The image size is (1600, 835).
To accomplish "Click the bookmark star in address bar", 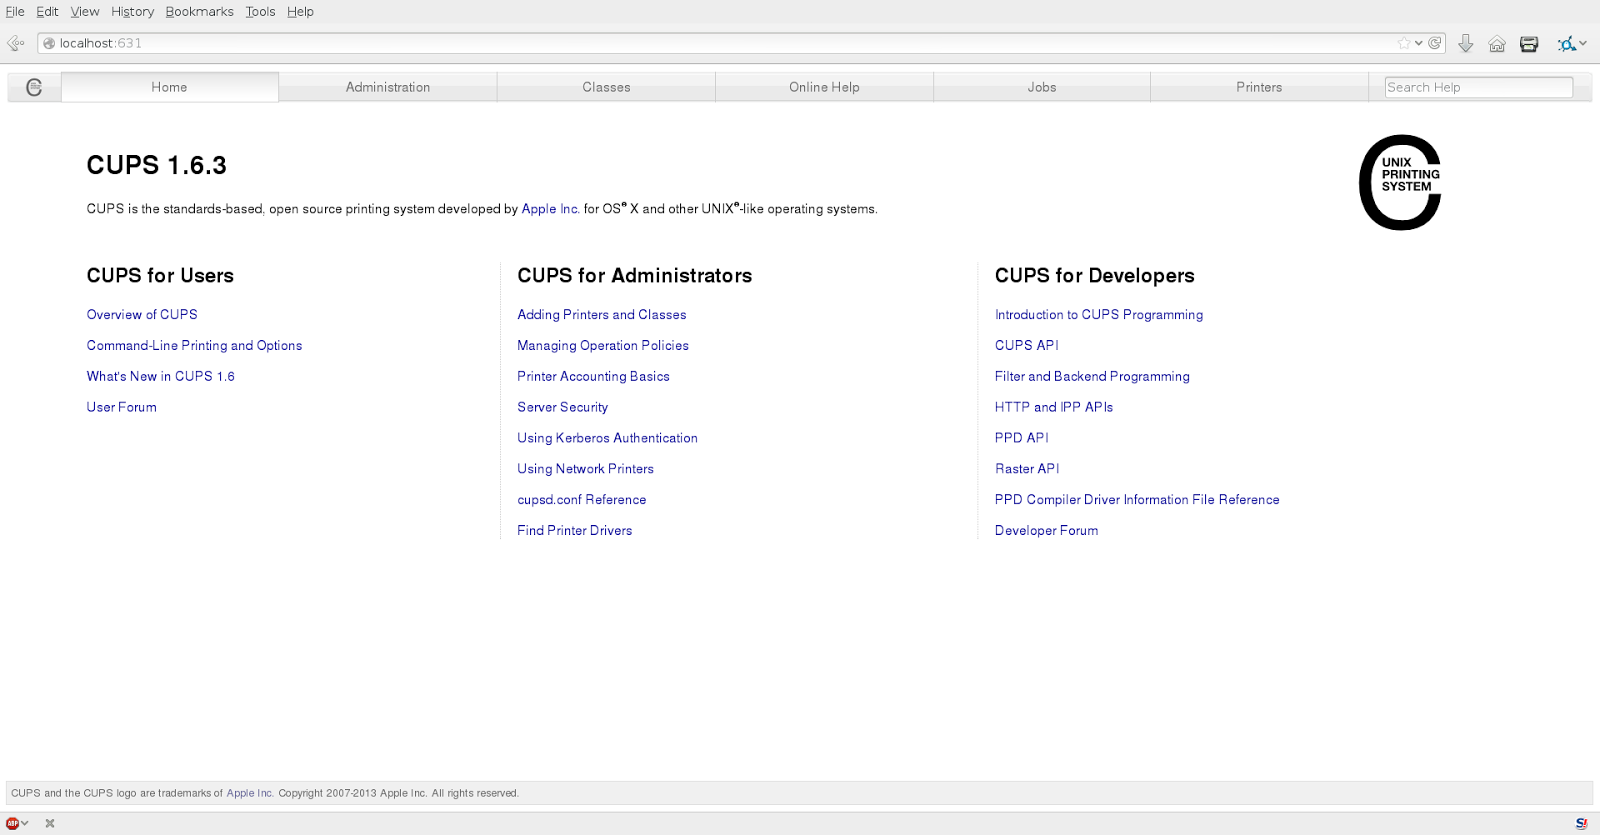I will point(1404,43).
